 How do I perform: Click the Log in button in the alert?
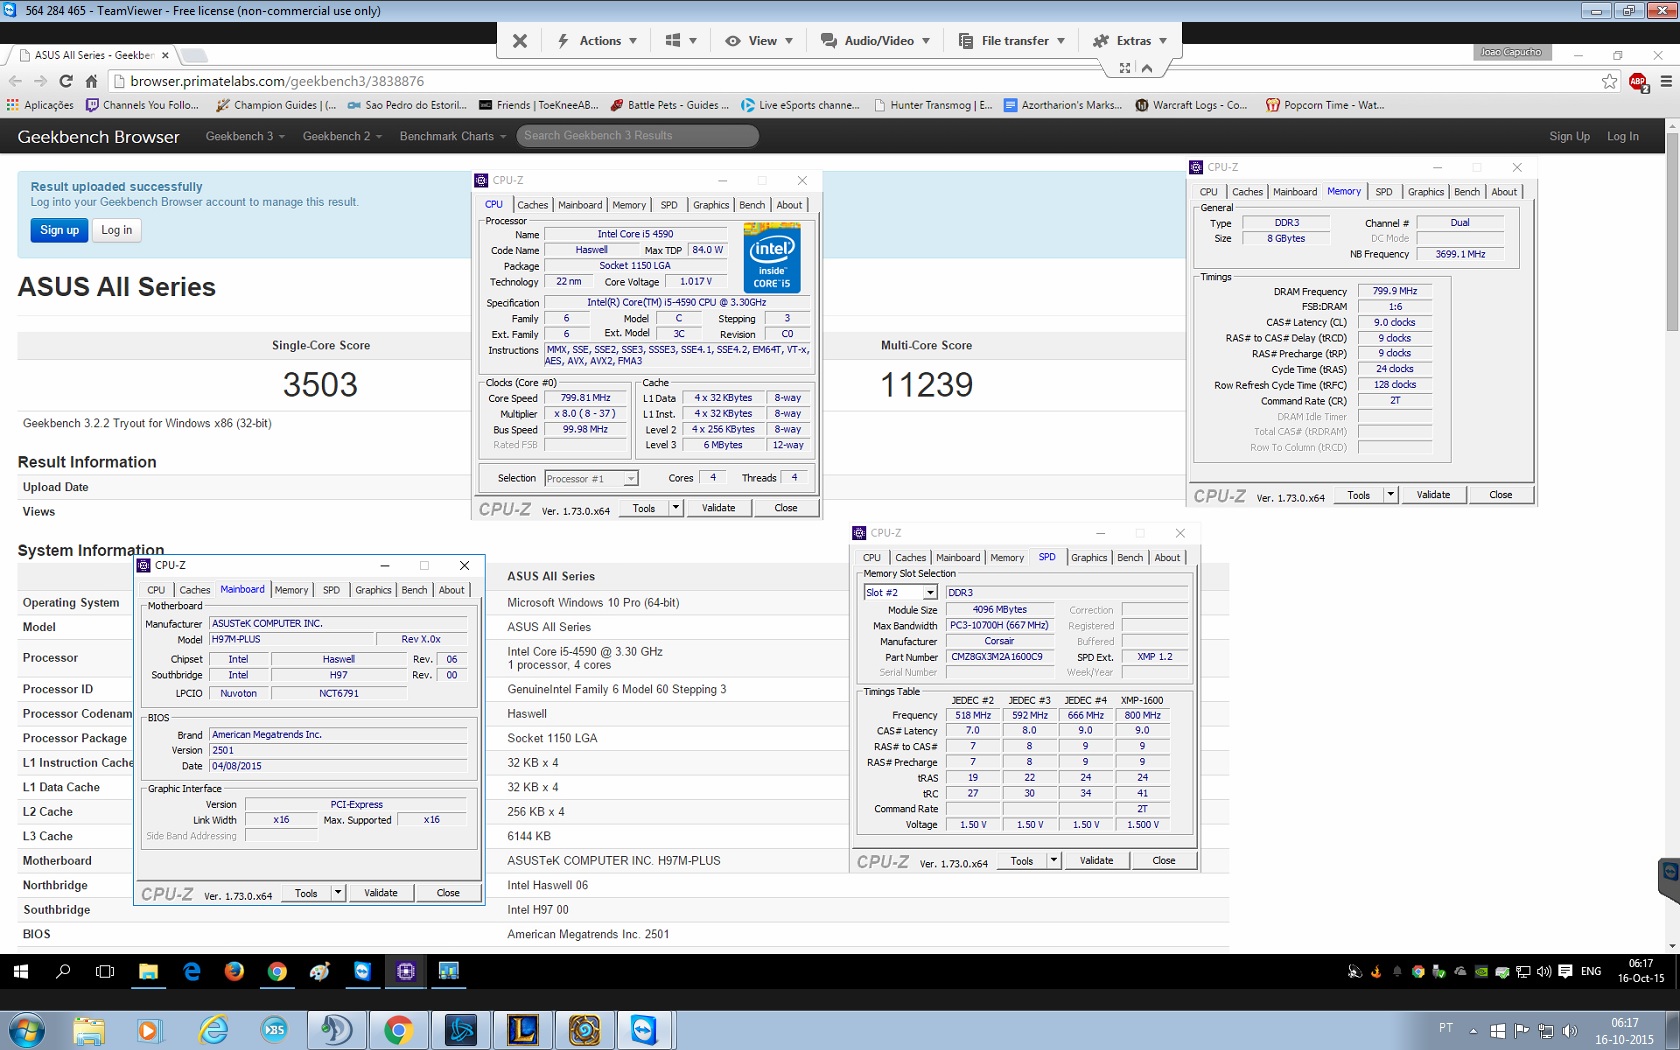(116, 230)
